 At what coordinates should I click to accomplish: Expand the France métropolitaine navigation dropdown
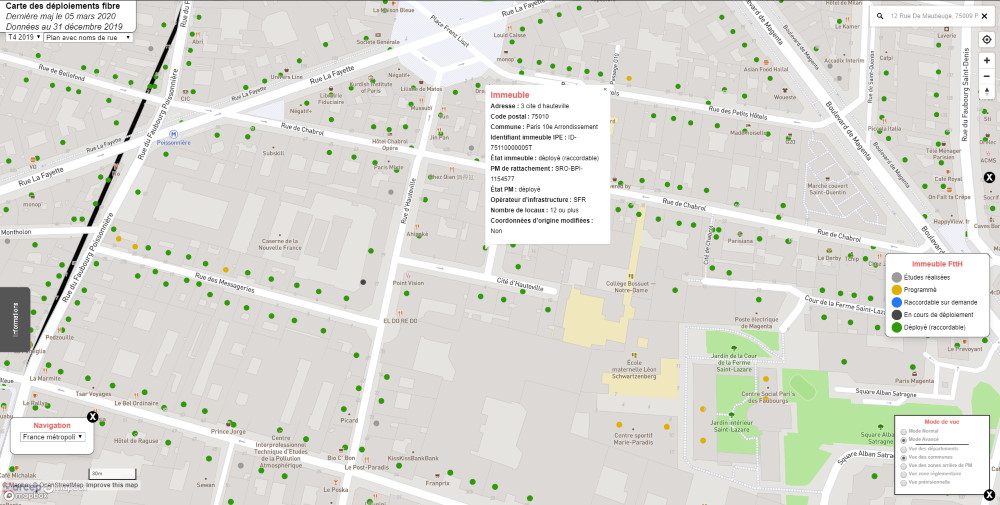(54, 437)
